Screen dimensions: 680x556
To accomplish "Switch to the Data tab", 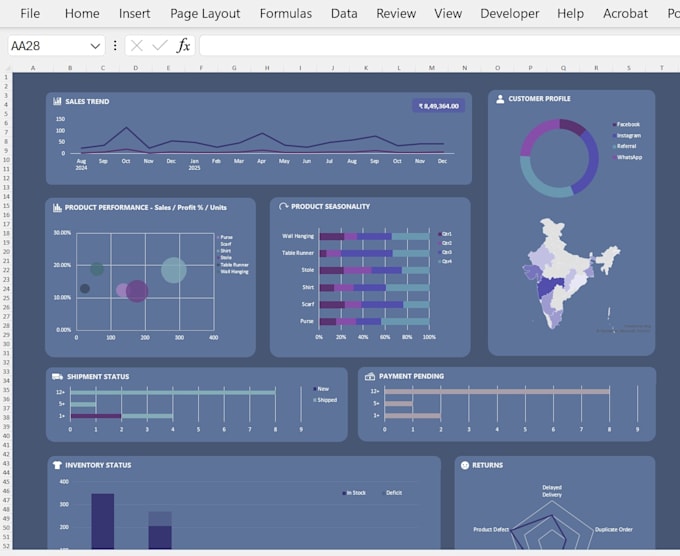I will [344, 13].
